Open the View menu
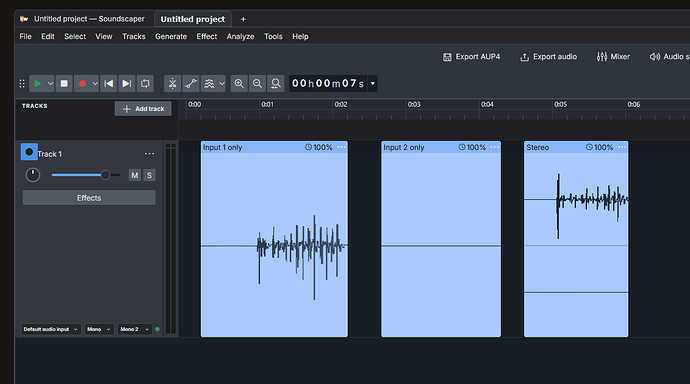This screenshot has width=690, height=384. (104, 37)
